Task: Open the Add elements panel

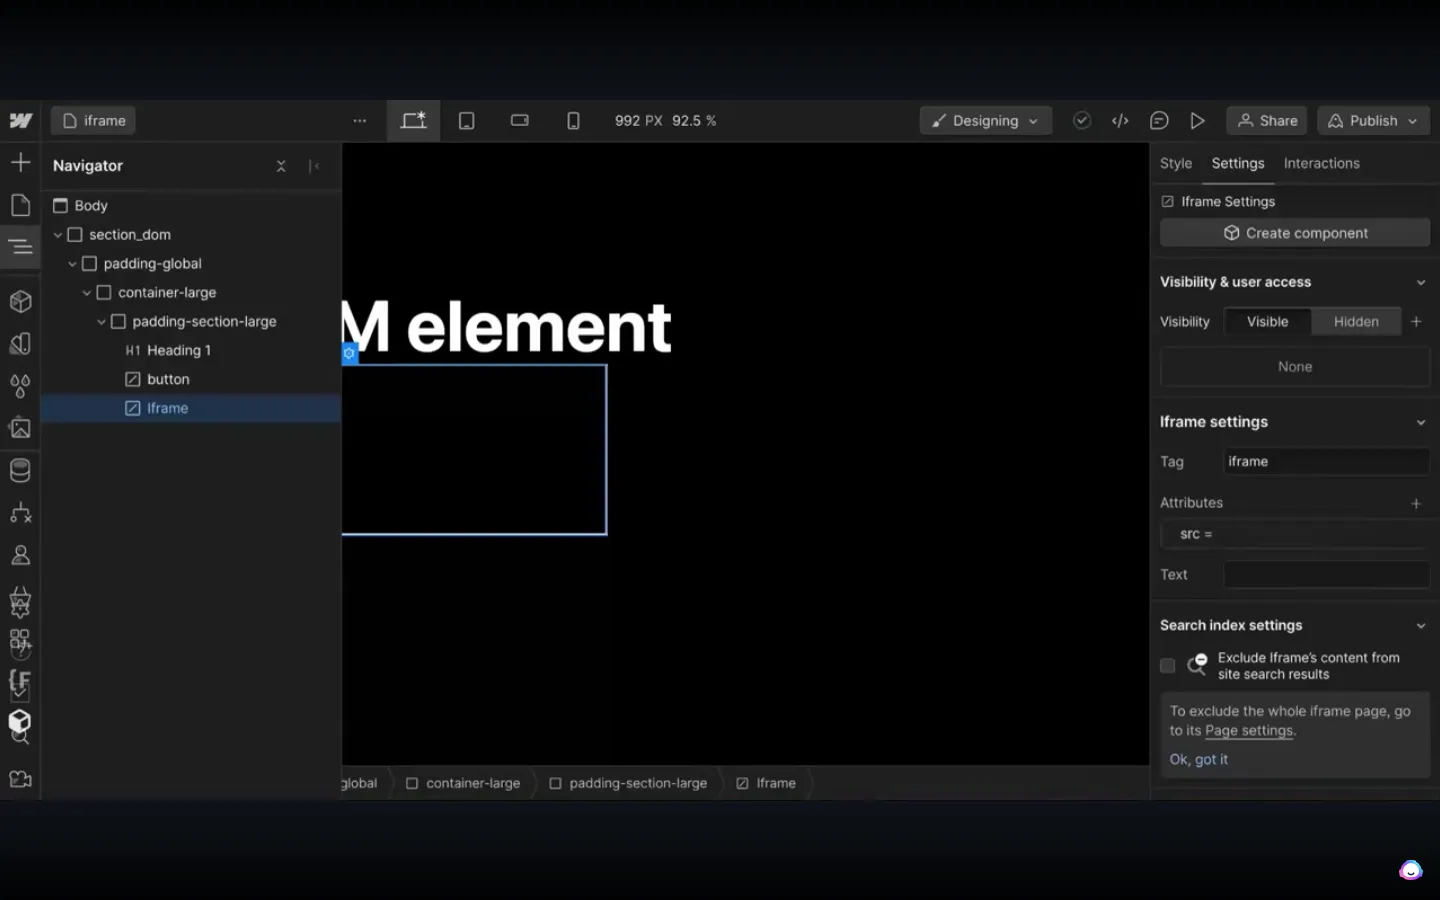Action: pos(20,162)
